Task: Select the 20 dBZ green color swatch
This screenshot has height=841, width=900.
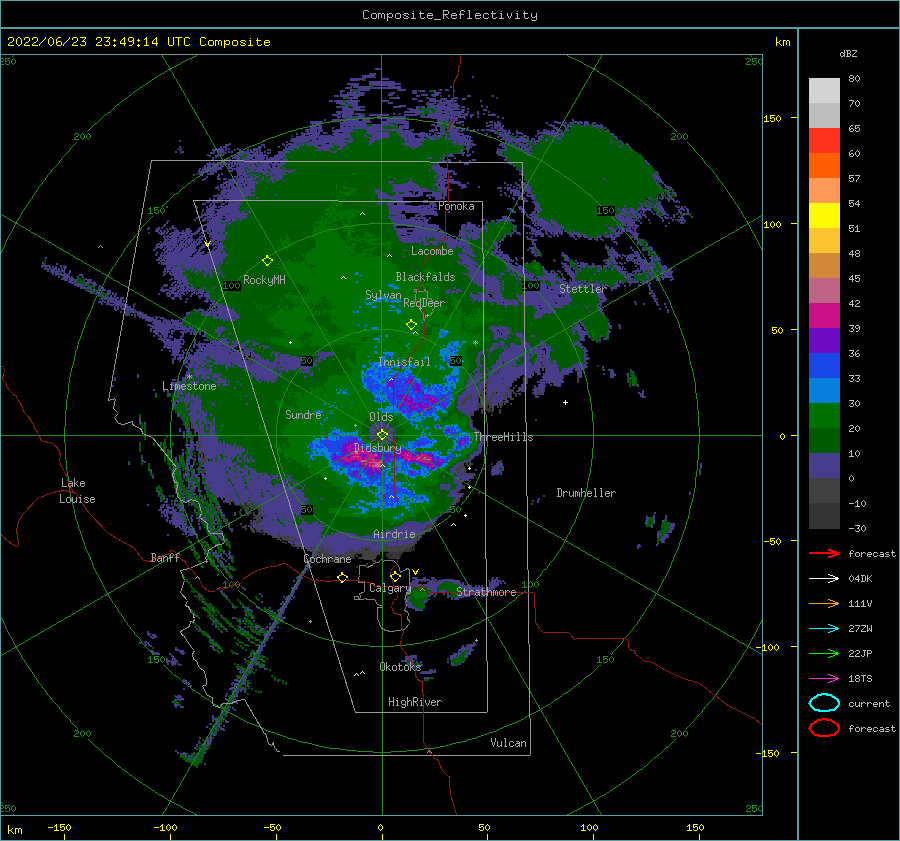Action: pos(824,415)
